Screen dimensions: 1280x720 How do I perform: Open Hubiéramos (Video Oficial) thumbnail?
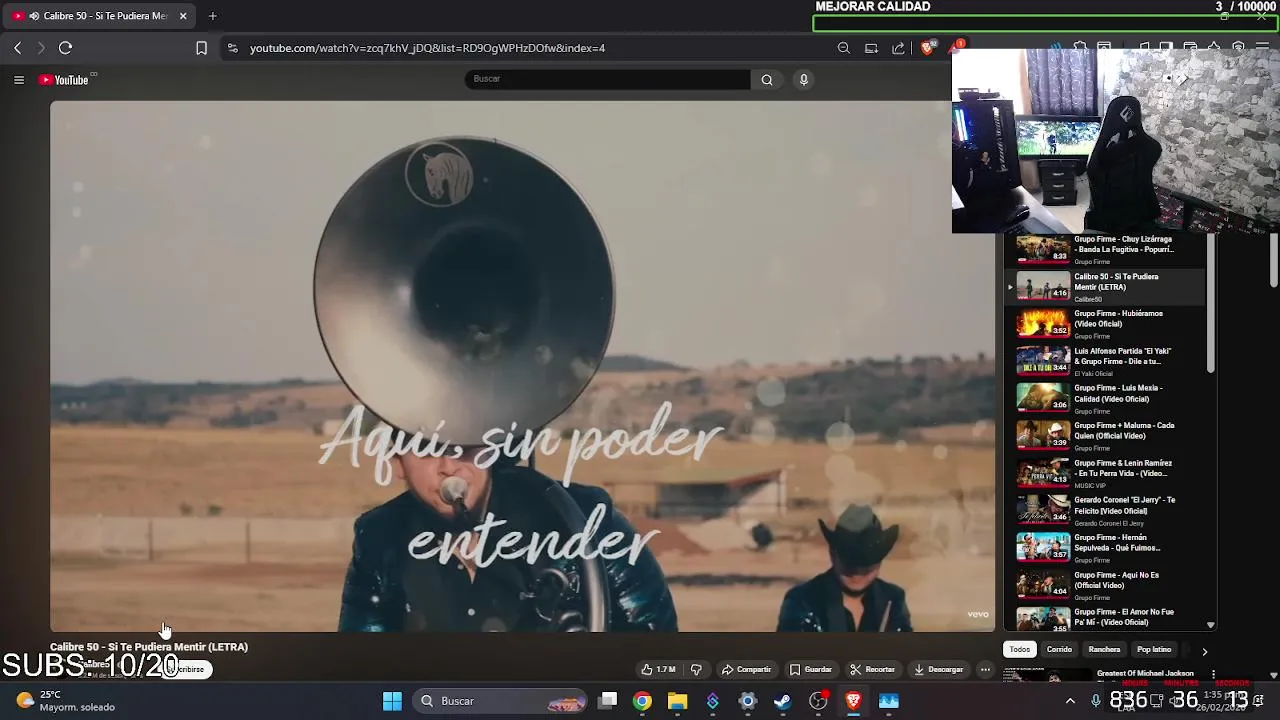(x=1043, y=323)
